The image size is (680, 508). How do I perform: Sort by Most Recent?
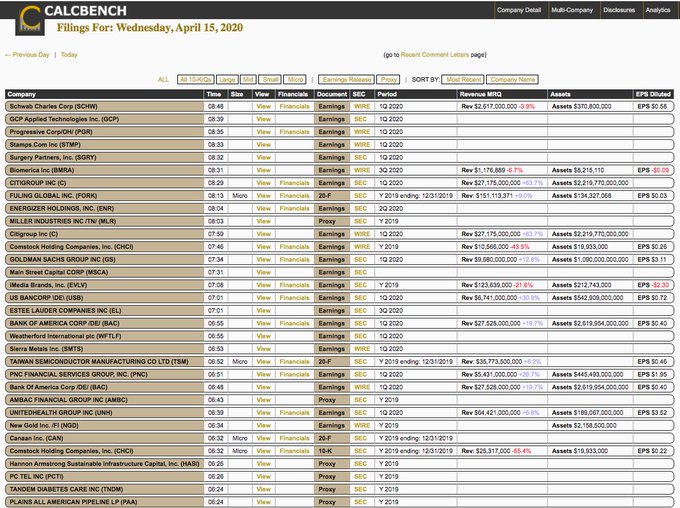tap(463, 79)
